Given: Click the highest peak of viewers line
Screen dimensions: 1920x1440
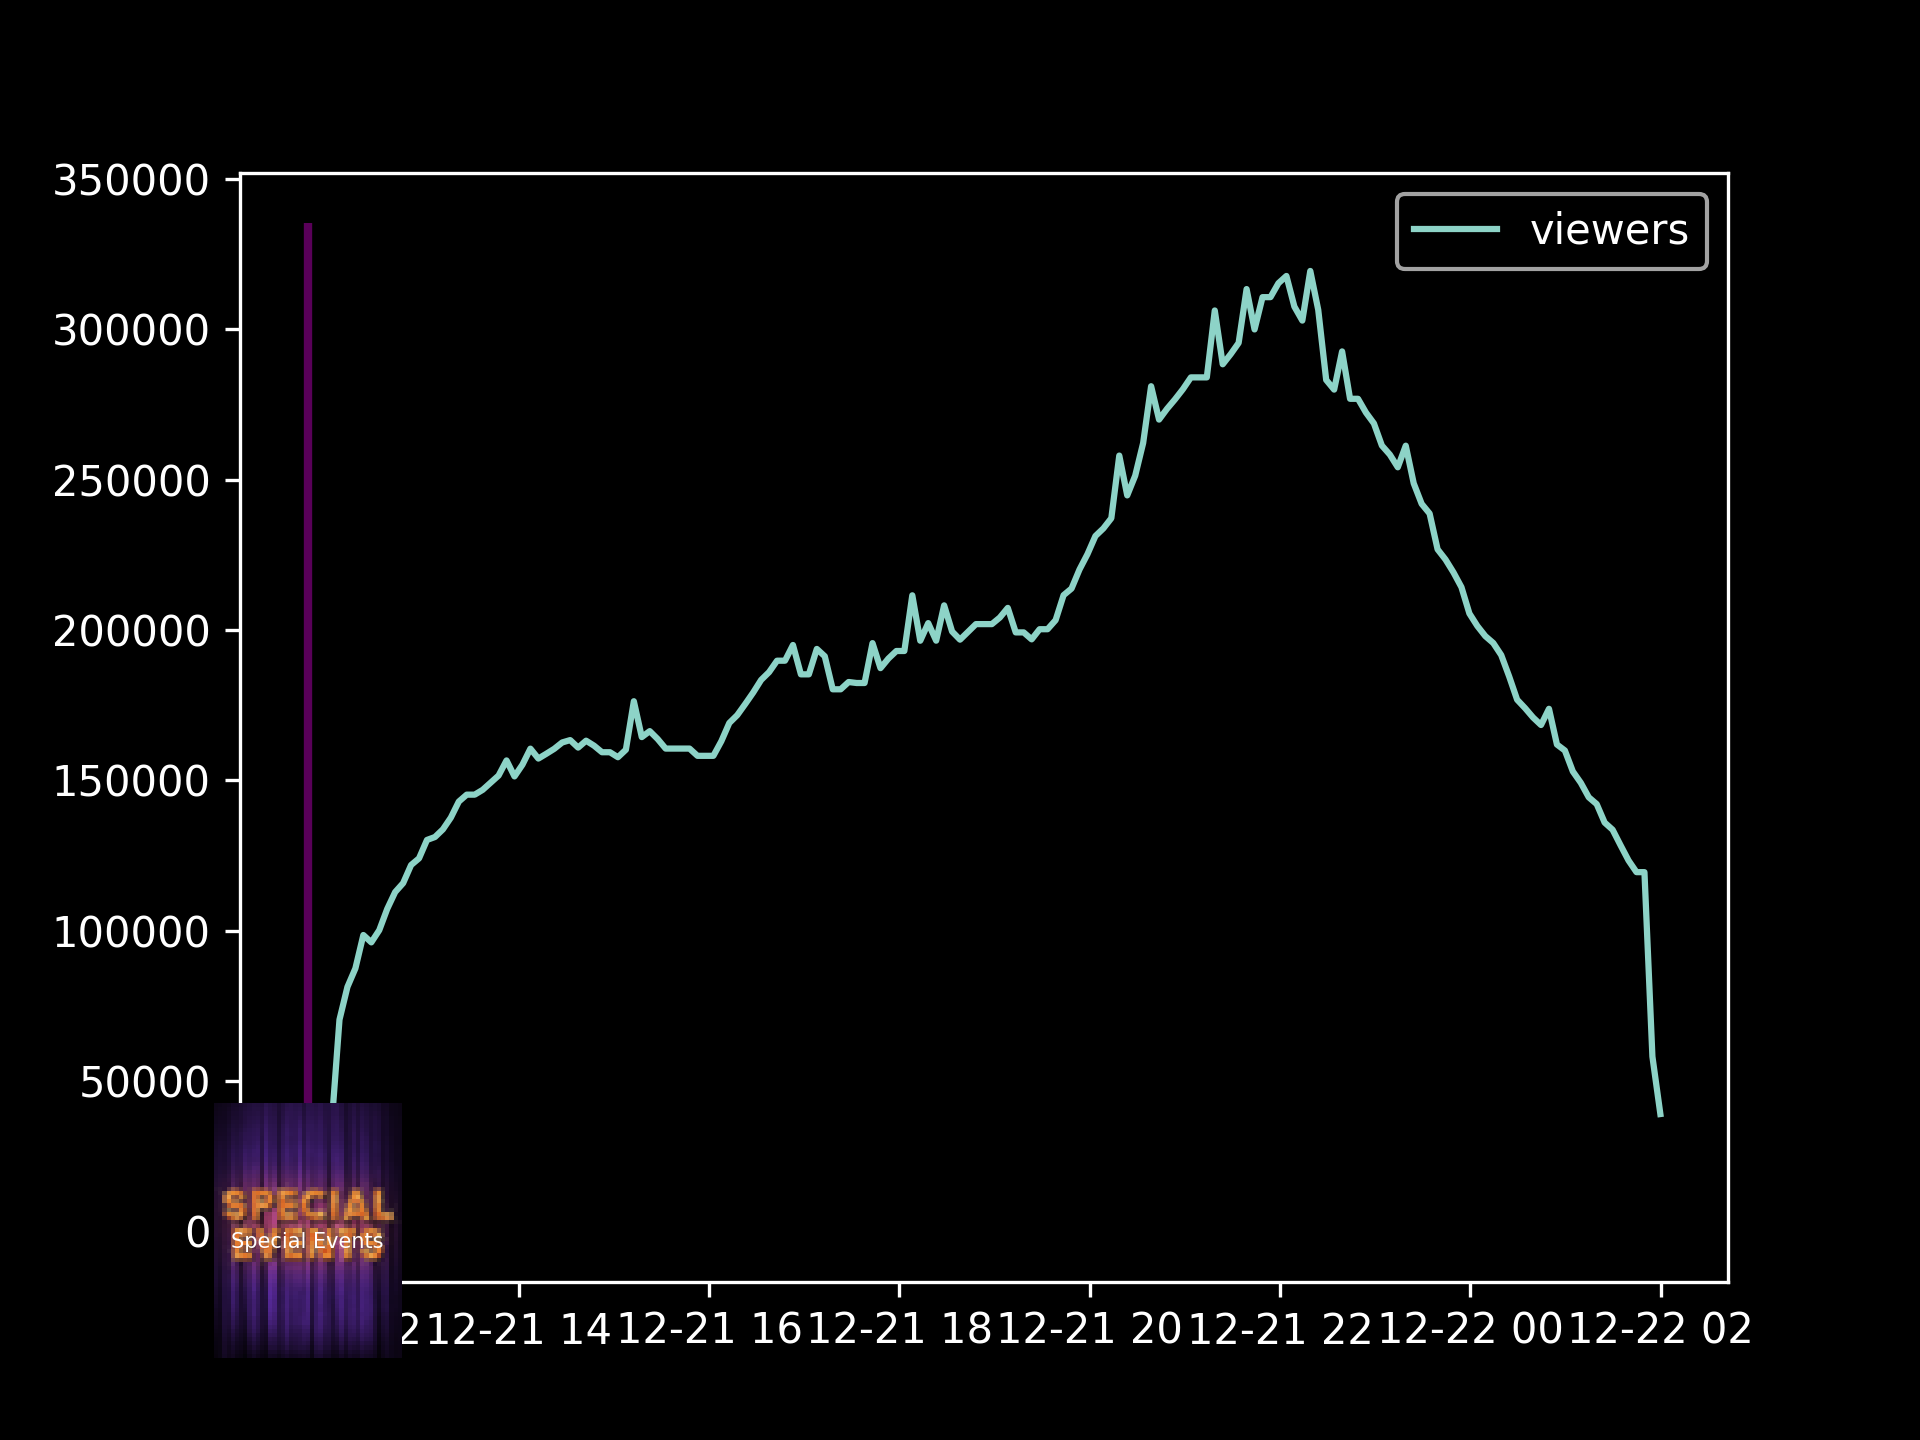Looking at the screenshot, I should tap(1310, 271).
